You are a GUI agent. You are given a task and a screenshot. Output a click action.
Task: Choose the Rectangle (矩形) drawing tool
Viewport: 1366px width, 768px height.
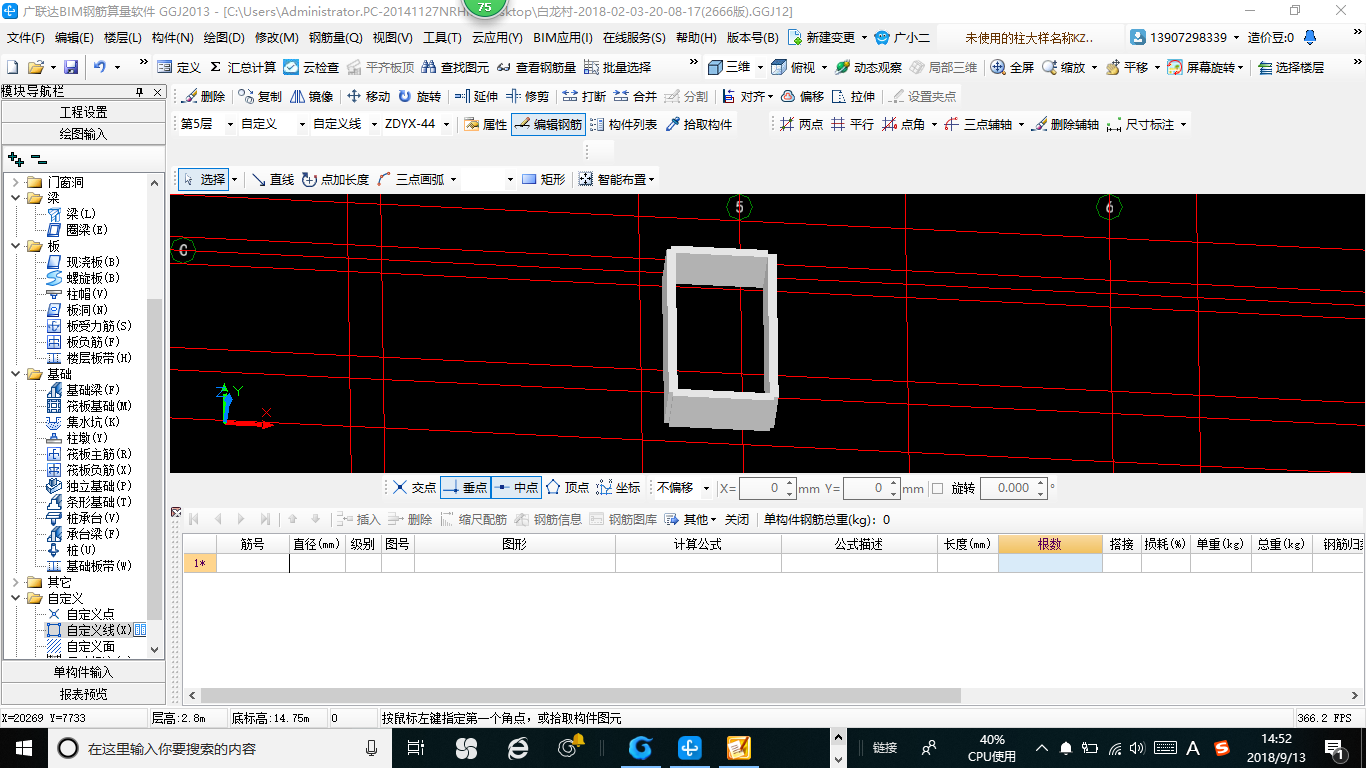coord(543,180)
